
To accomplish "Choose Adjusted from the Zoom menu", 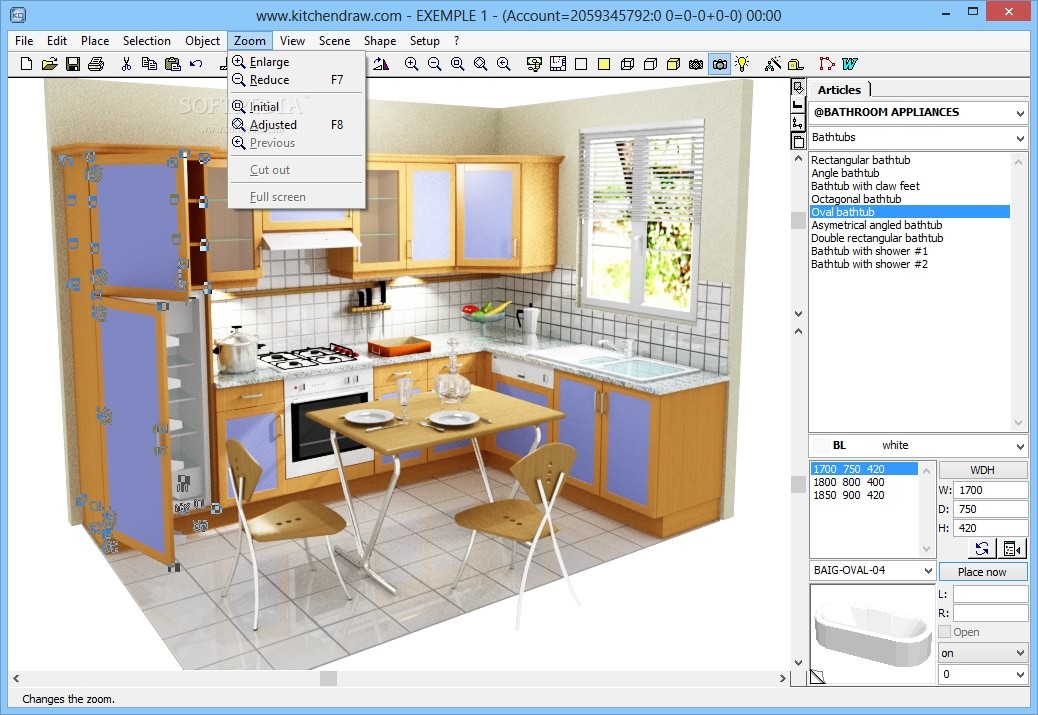I will click(273, 125).
